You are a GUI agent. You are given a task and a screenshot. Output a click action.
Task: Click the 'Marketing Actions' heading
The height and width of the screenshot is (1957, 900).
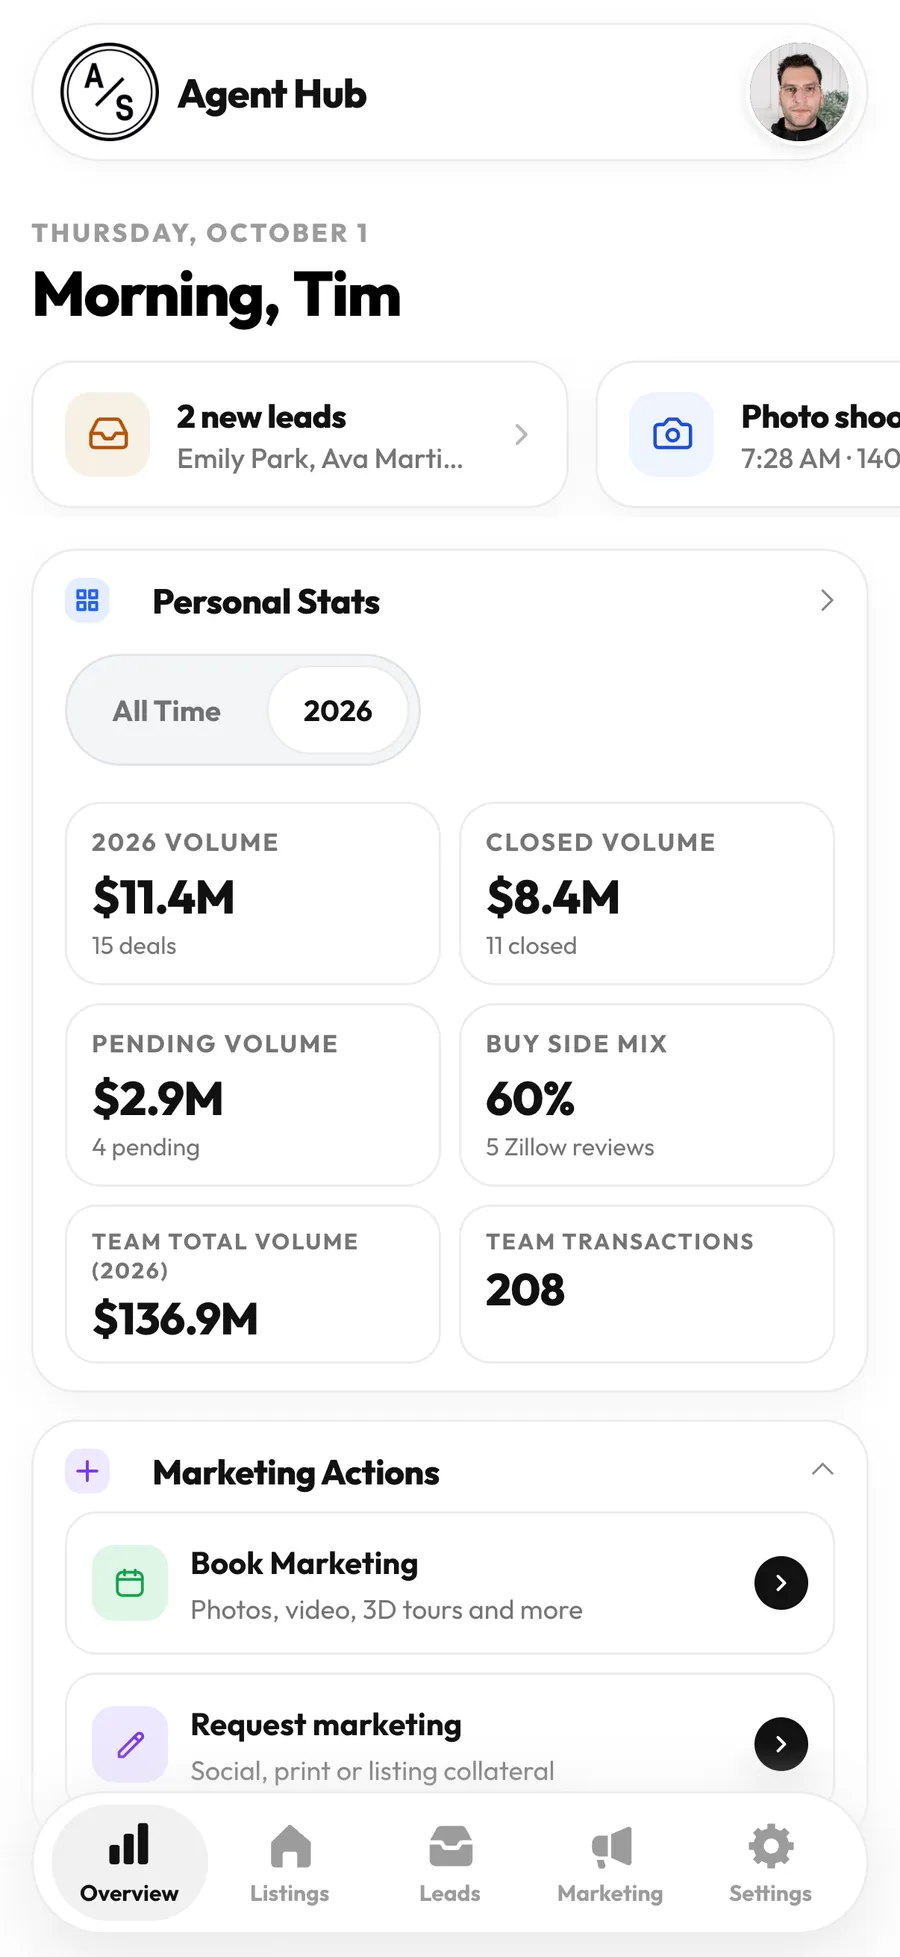pyautogui.click(x=296, y=1473)
